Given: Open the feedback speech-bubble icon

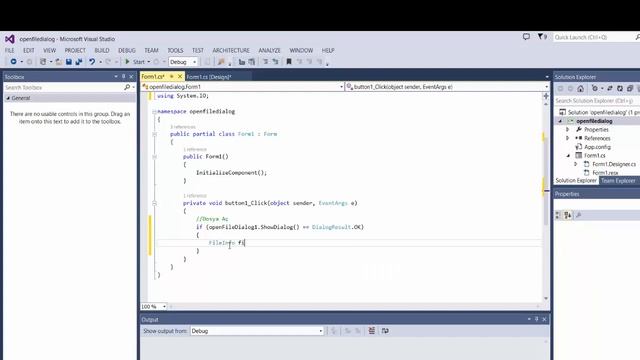Looking at the screenshot, I should [527, 37].
